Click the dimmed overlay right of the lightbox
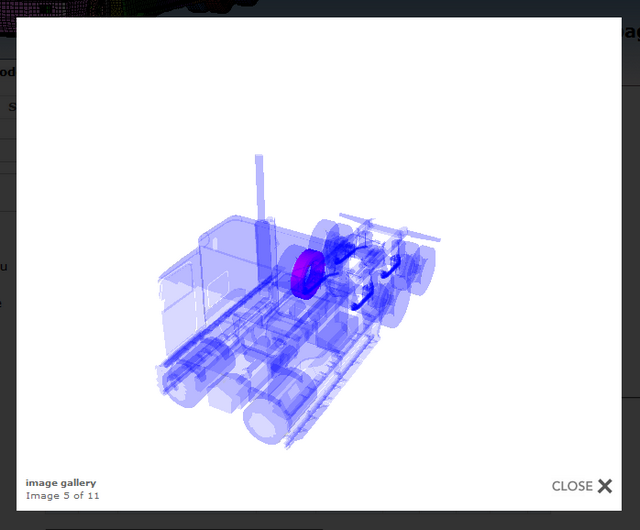 (631, 300)
